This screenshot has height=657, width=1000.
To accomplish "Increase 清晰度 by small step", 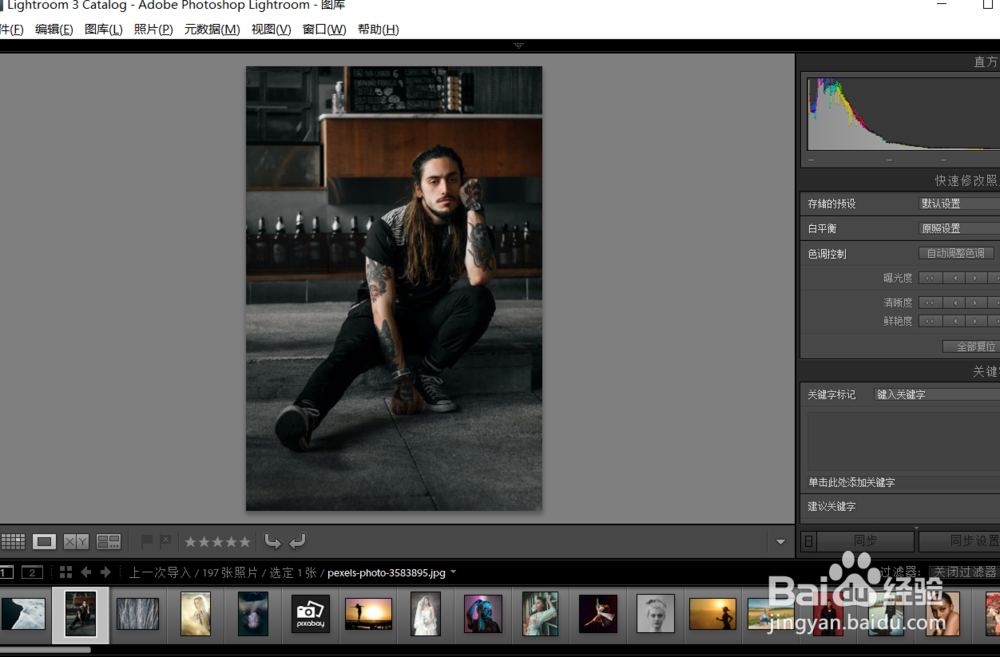I will coord(974,302).
